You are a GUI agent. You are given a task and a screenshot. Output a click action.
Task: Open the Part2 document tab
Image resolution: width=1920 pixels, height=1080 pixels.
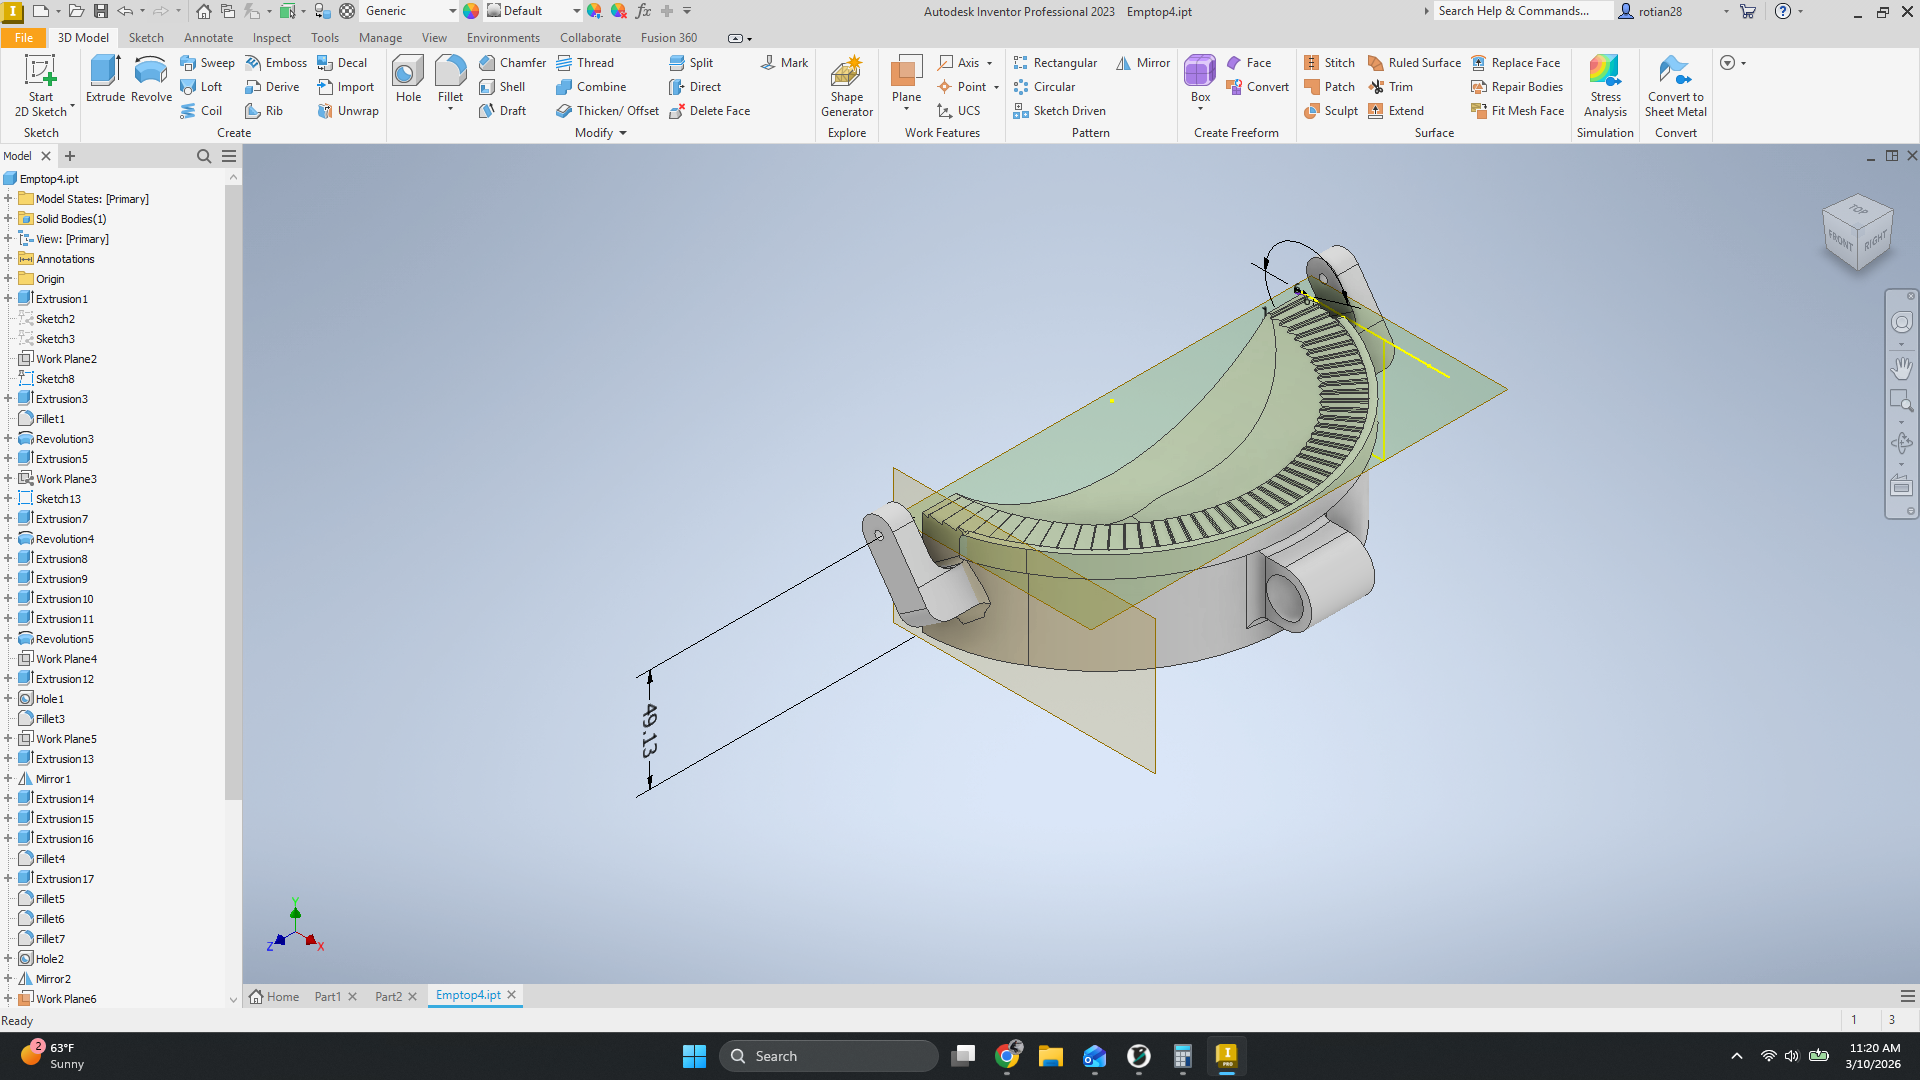click(x=388, y=996)
